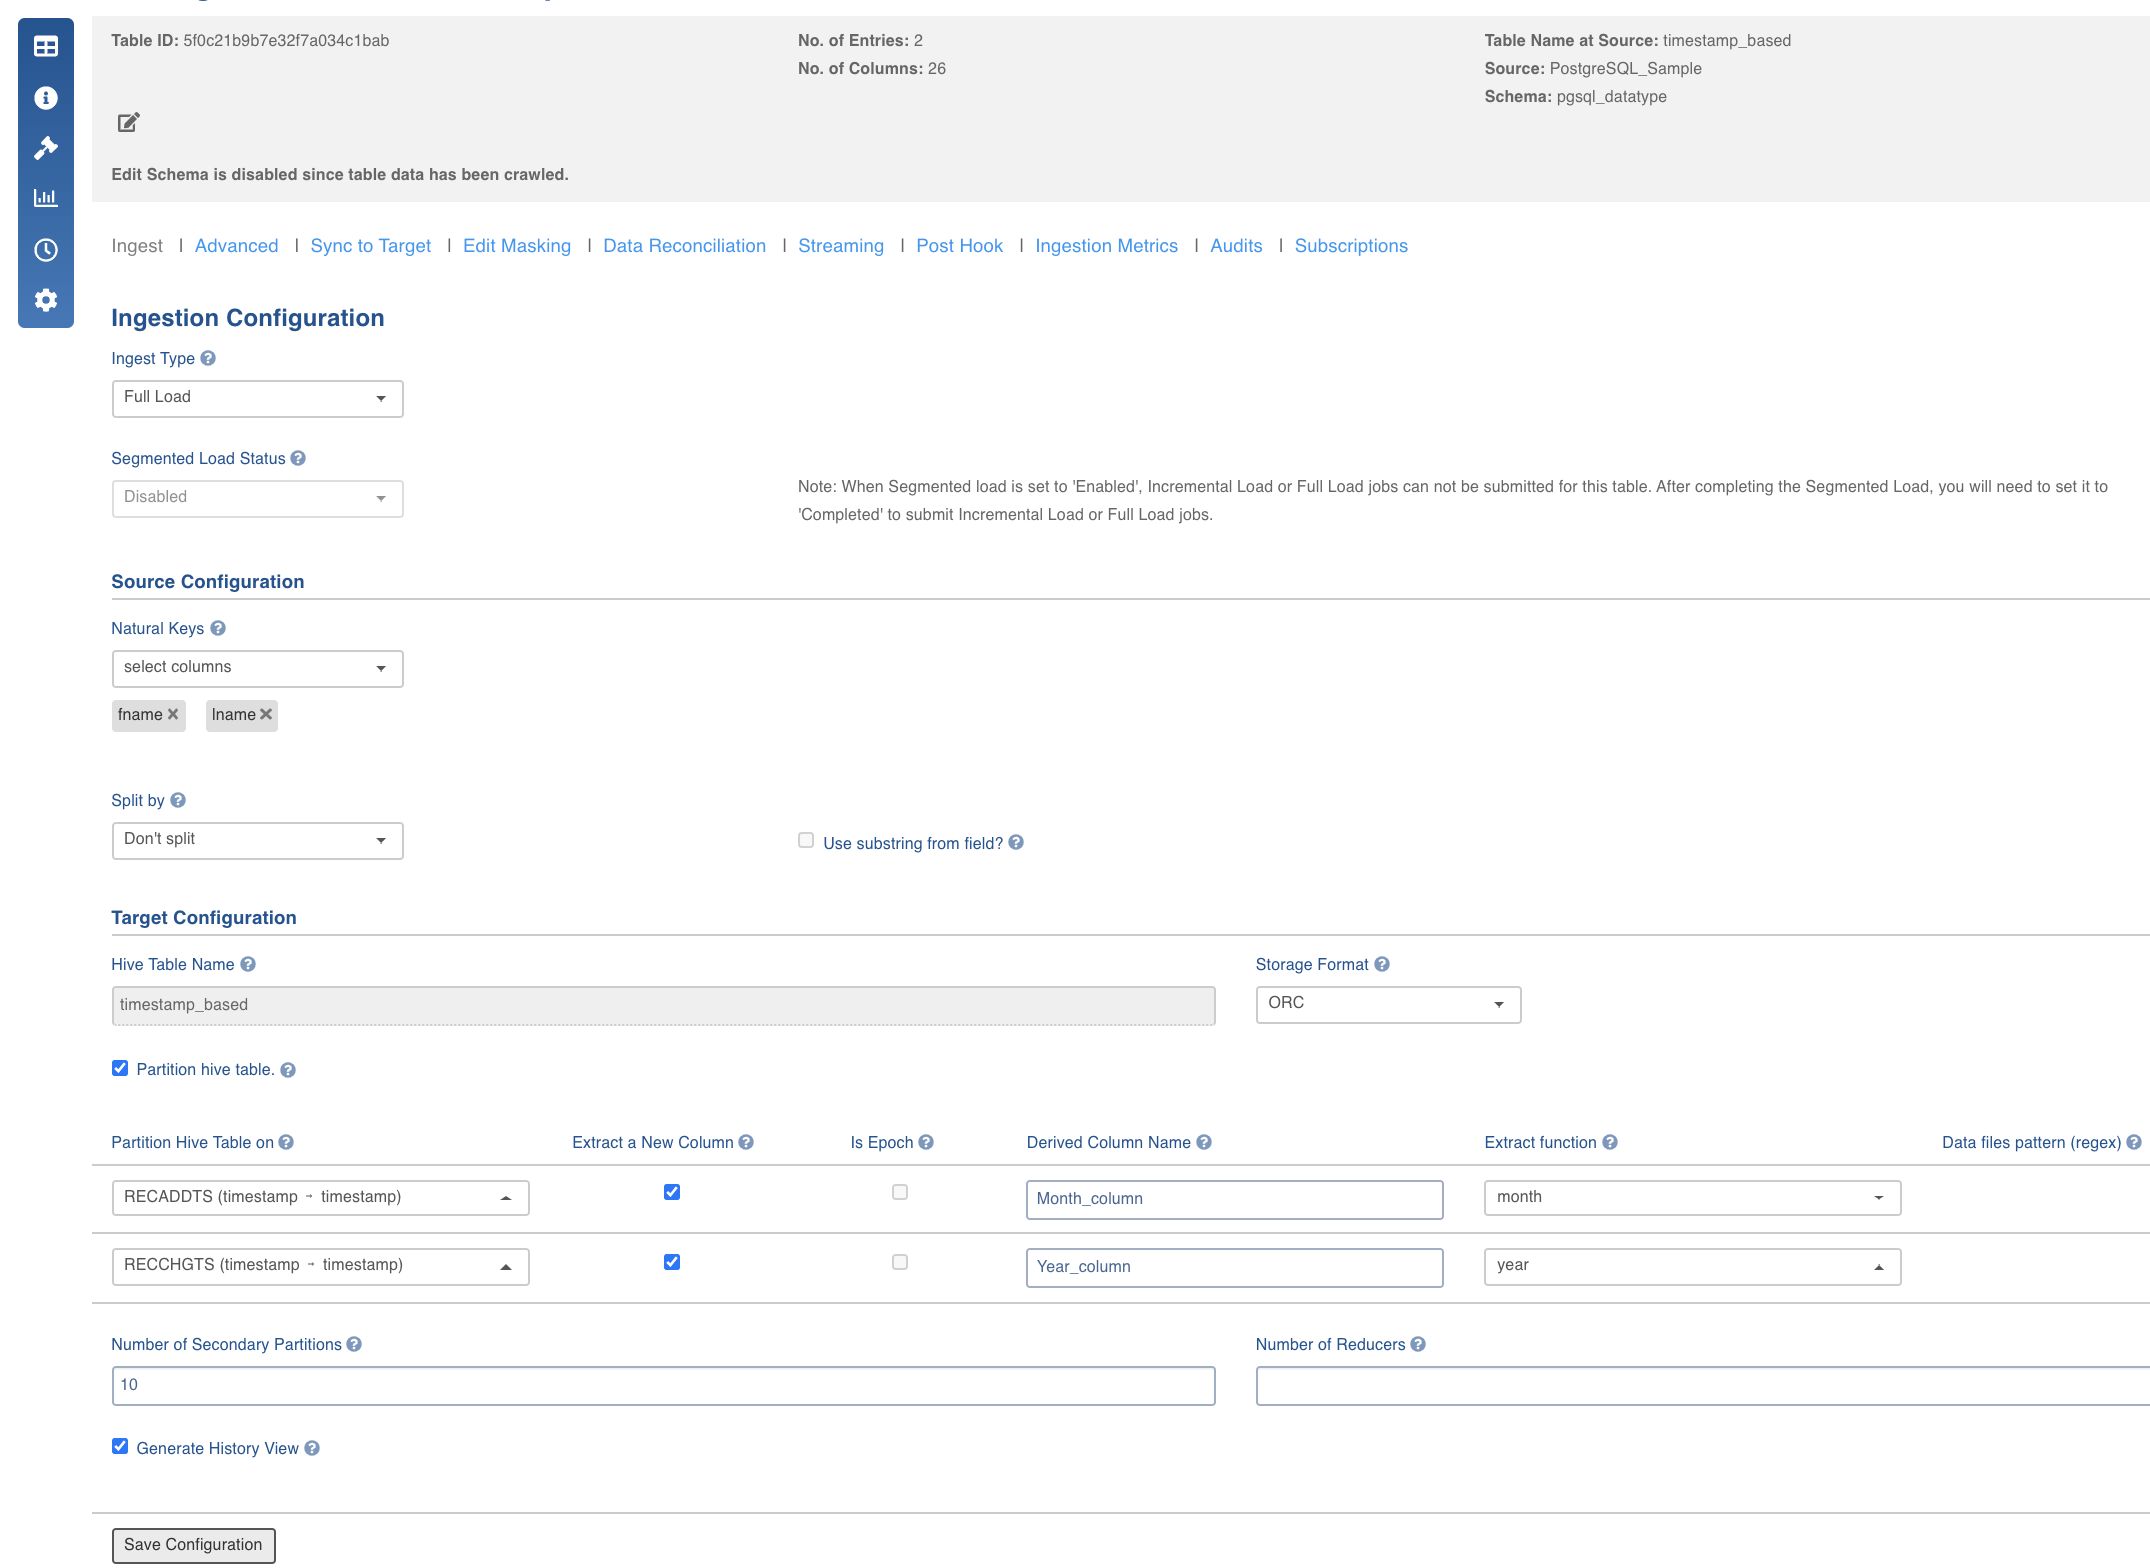Viewport: 2150px width, 1568px height.
Task: Switch to the Edit Masking tab
Action: (x=517, y=246)
